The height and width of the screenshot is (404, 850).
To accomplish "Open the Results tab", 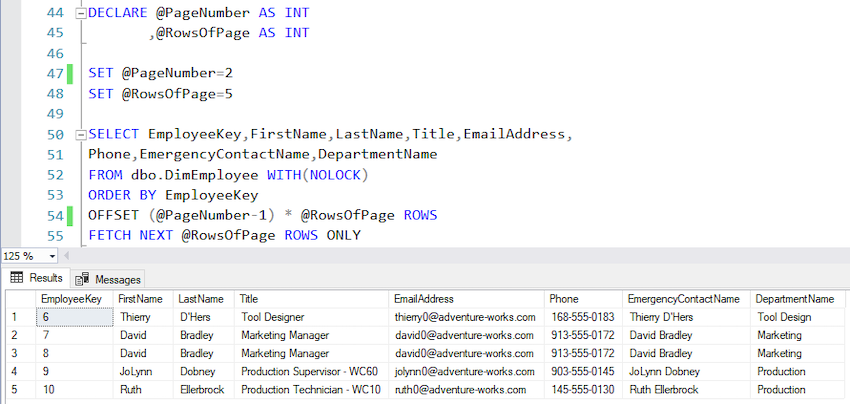I will click(36, 278).
